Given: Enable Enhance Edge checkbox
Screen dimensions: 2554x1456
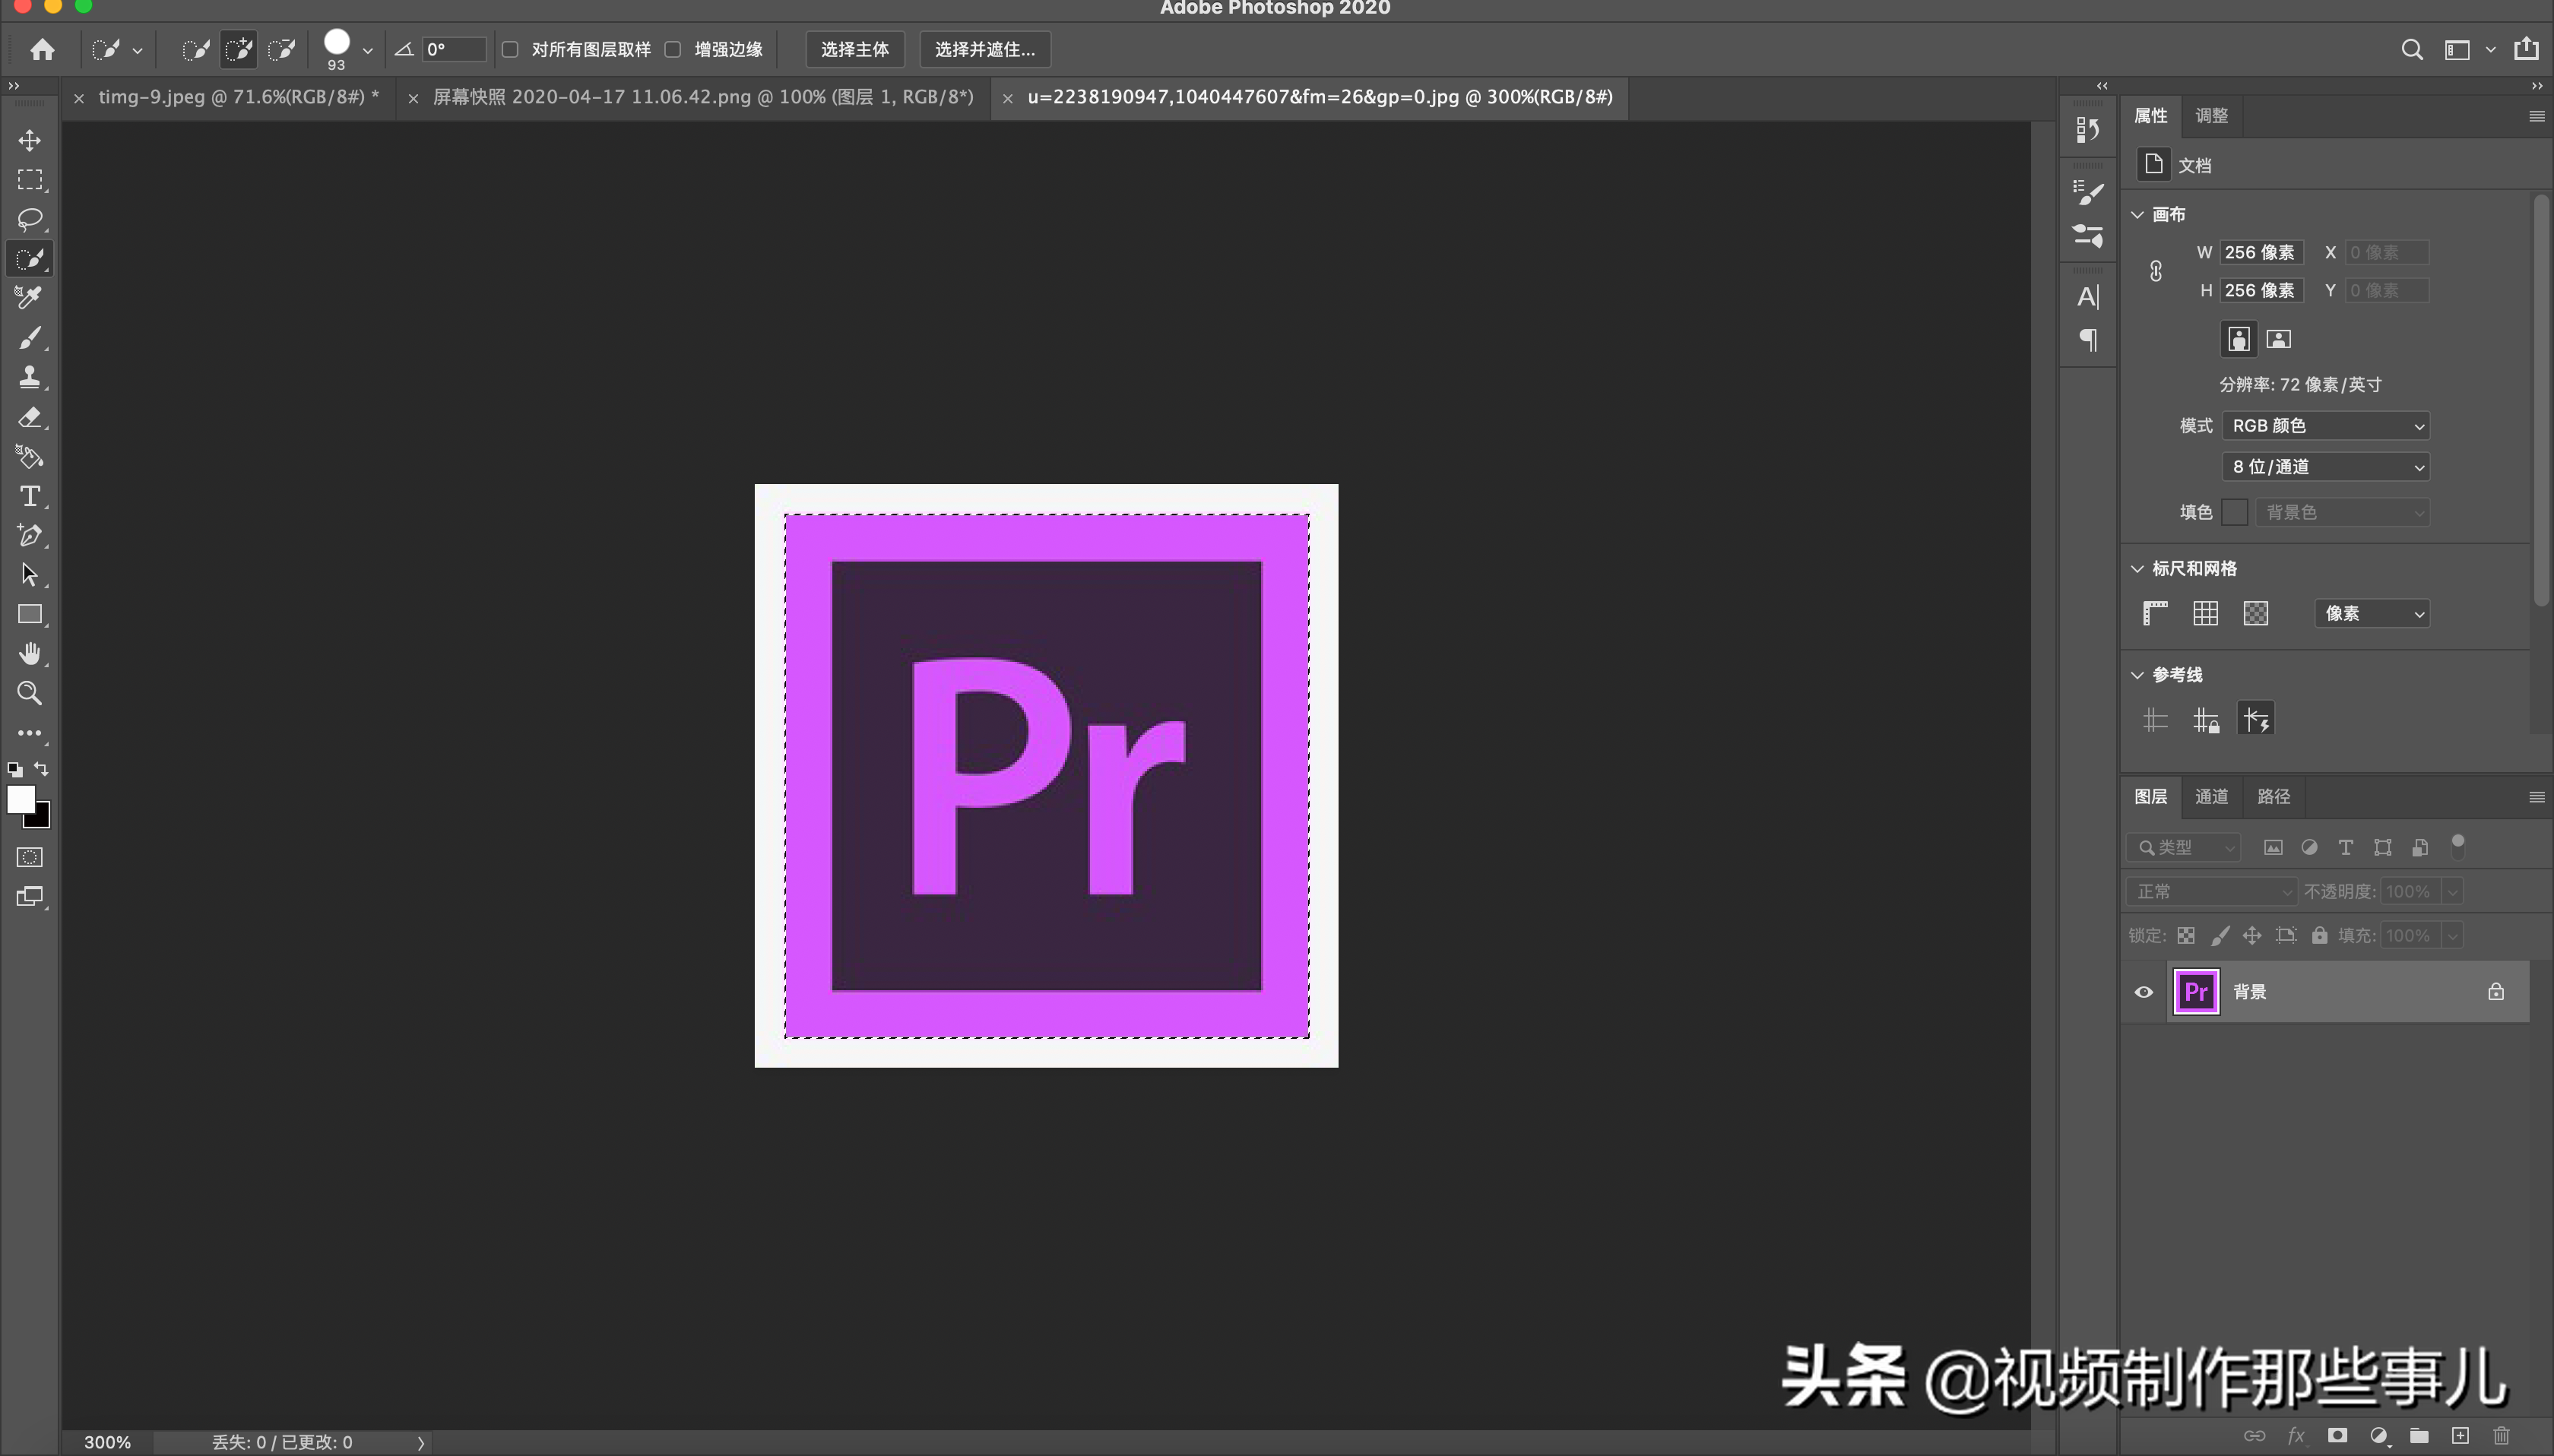Looking at the screenshot, I should tap(673, 49).
